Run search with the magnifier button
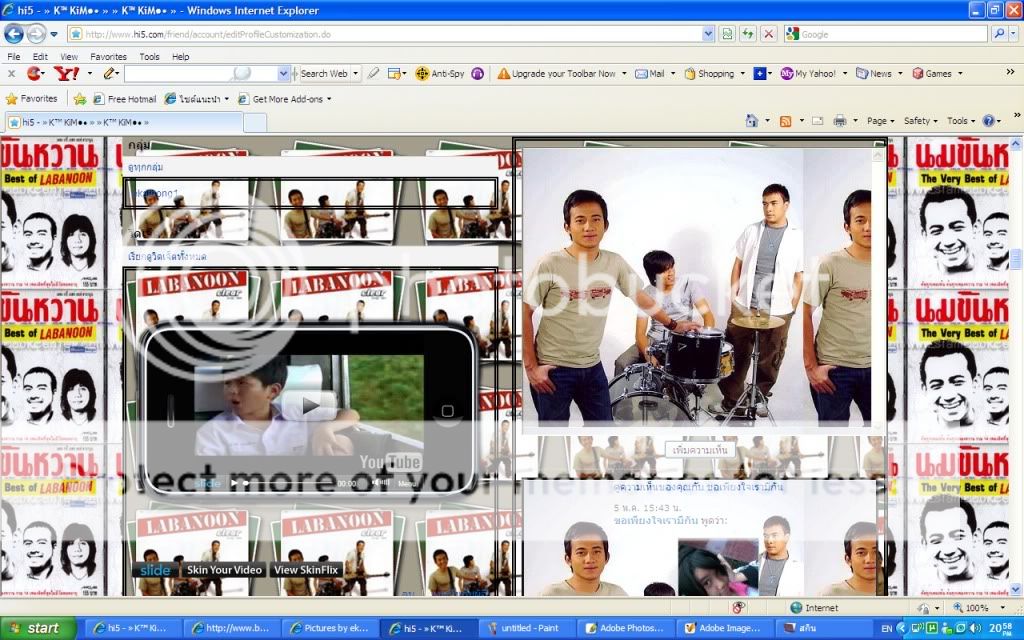The height and width of the screenshot is (640, 1024). pyautogui.click(x=999, y=33)
